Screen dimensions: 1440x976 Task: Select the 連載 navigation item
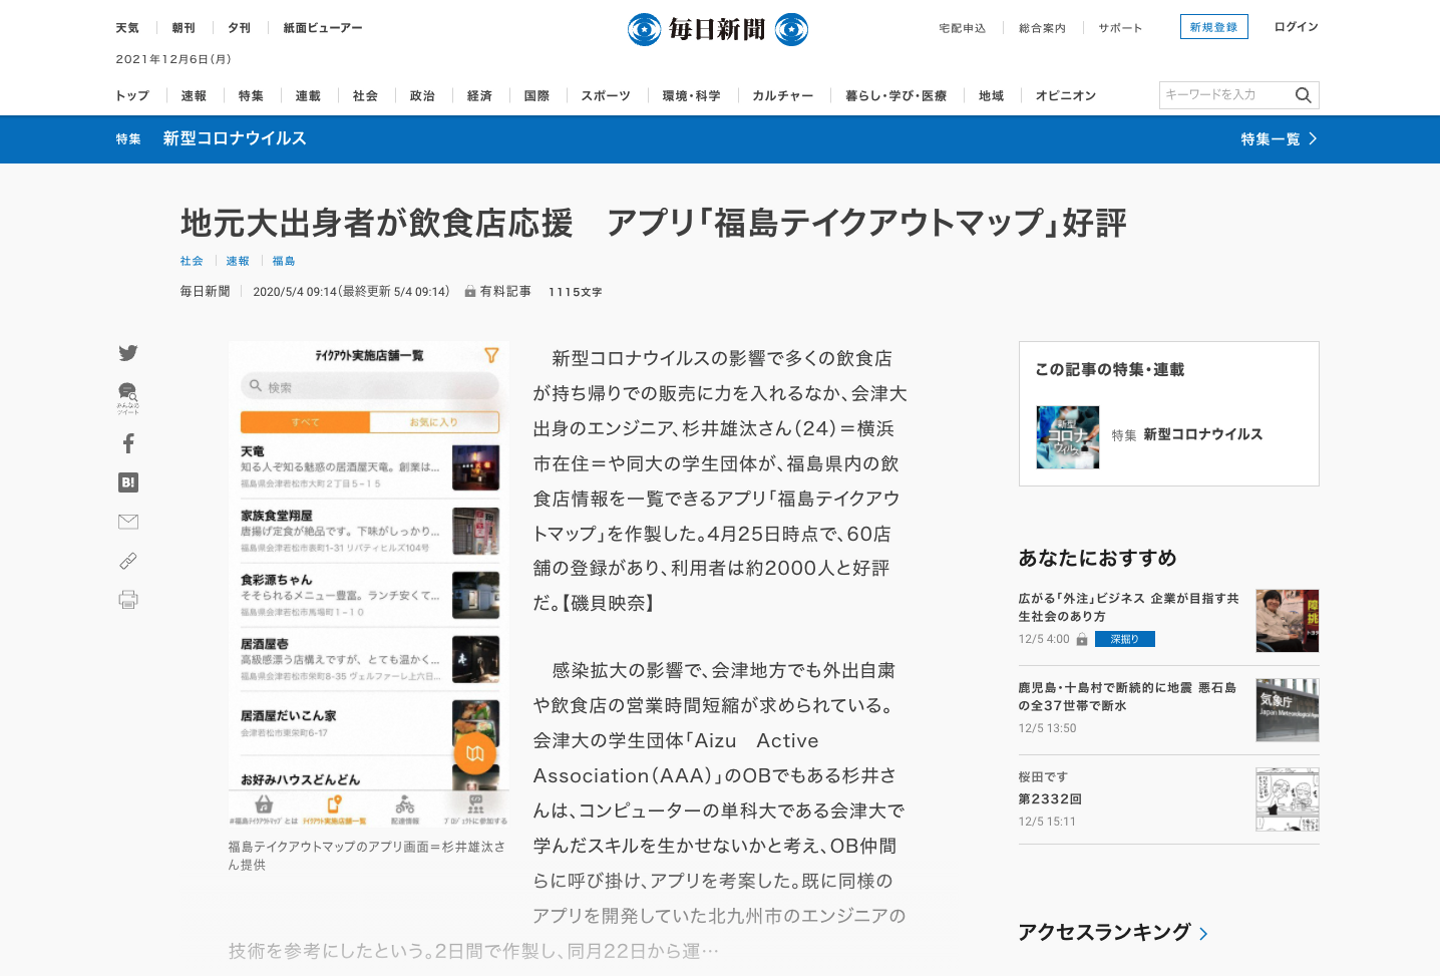[308, 96]
